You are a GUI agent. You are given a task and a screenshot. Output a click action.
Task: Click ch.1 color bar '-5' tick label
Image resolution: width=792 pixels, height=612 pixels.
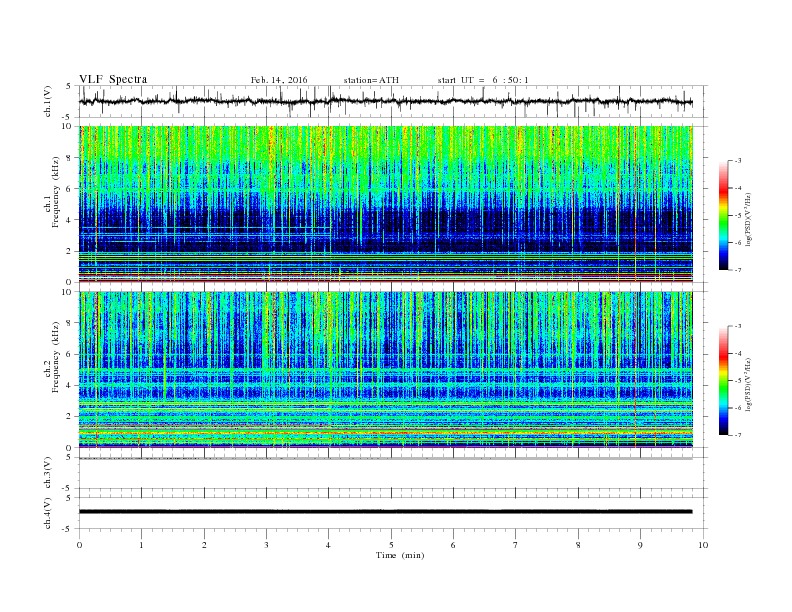pyautogui.click(x=738, y=216)
